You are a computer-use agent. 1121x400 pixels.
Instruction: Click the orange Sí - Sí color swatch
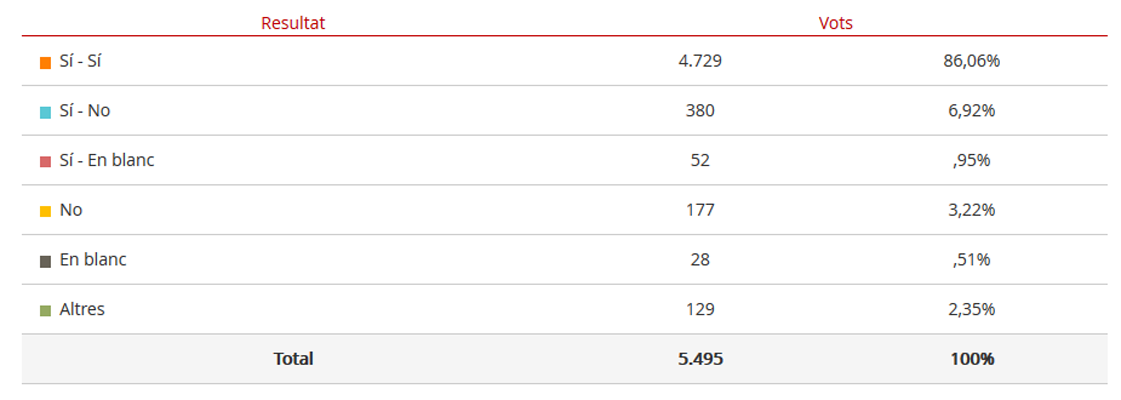pyautogui.click(x=46, y=63)
